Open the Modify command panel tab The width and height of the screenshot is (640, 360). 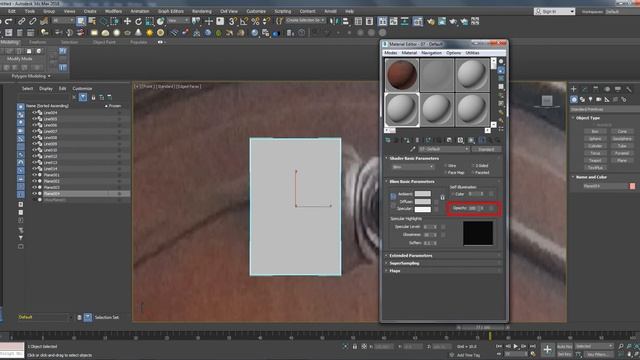tap(584, 89)
